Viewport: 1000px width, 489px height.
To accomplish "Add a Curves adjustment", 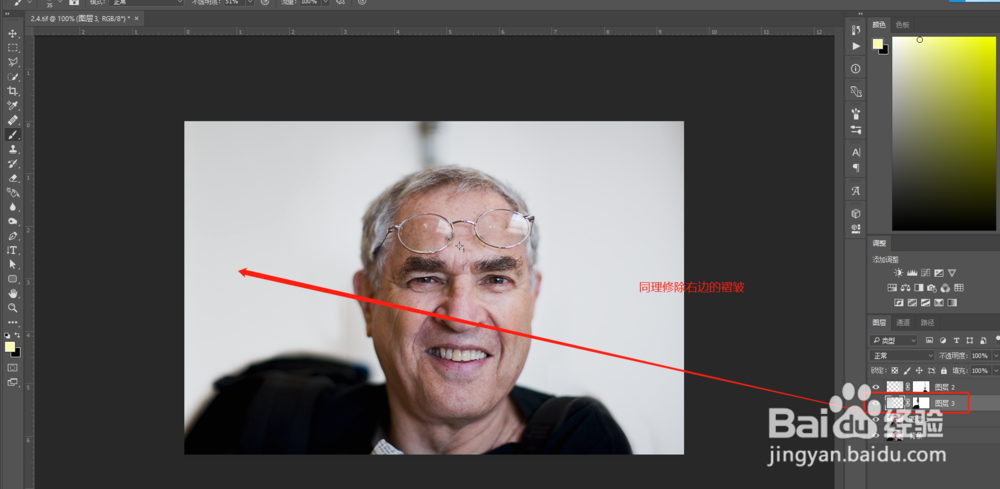I will 925,273.
